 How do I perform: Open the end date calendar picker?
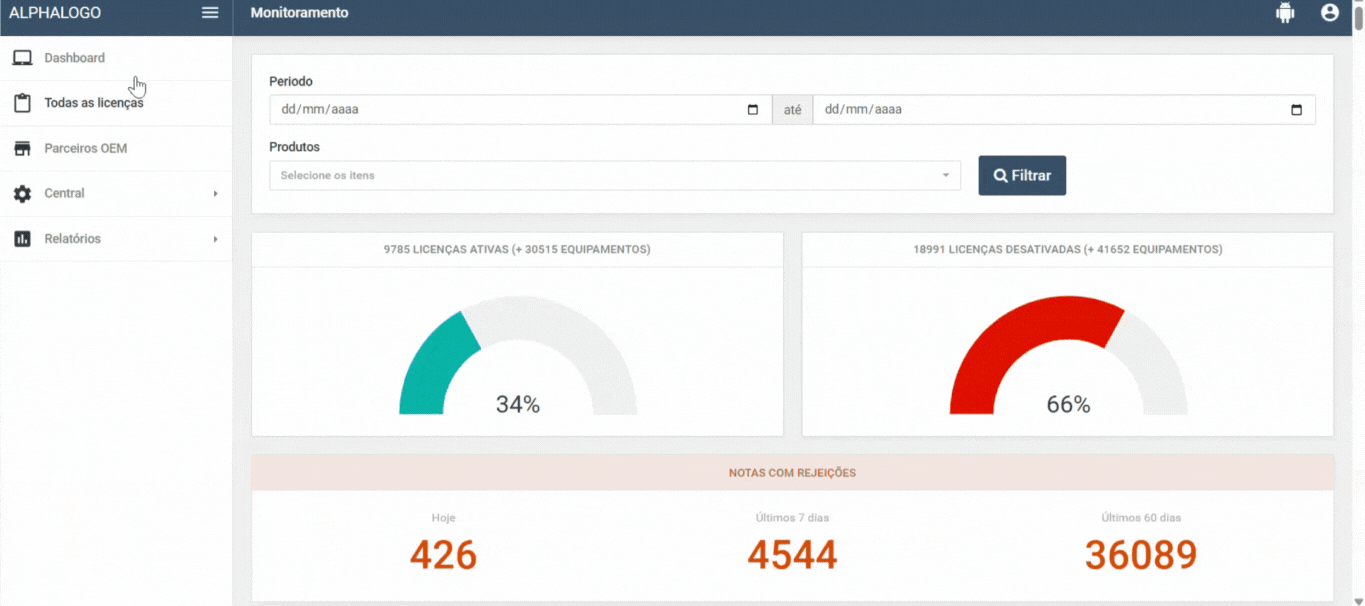[x=1296, y=110]
